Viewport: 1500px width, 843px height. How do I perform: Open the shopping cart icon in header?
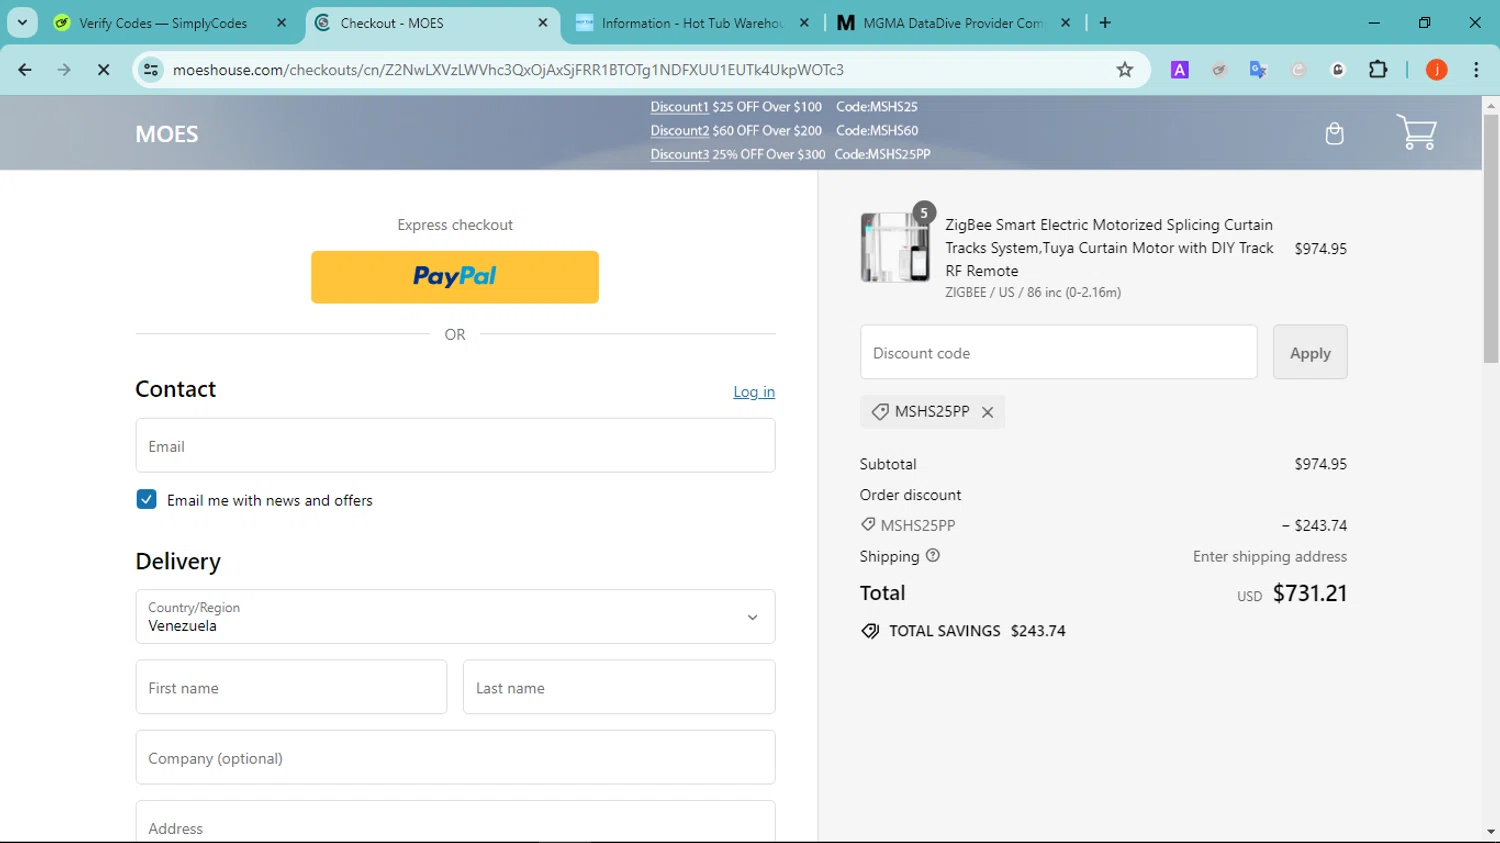[x=1416, y=132]
